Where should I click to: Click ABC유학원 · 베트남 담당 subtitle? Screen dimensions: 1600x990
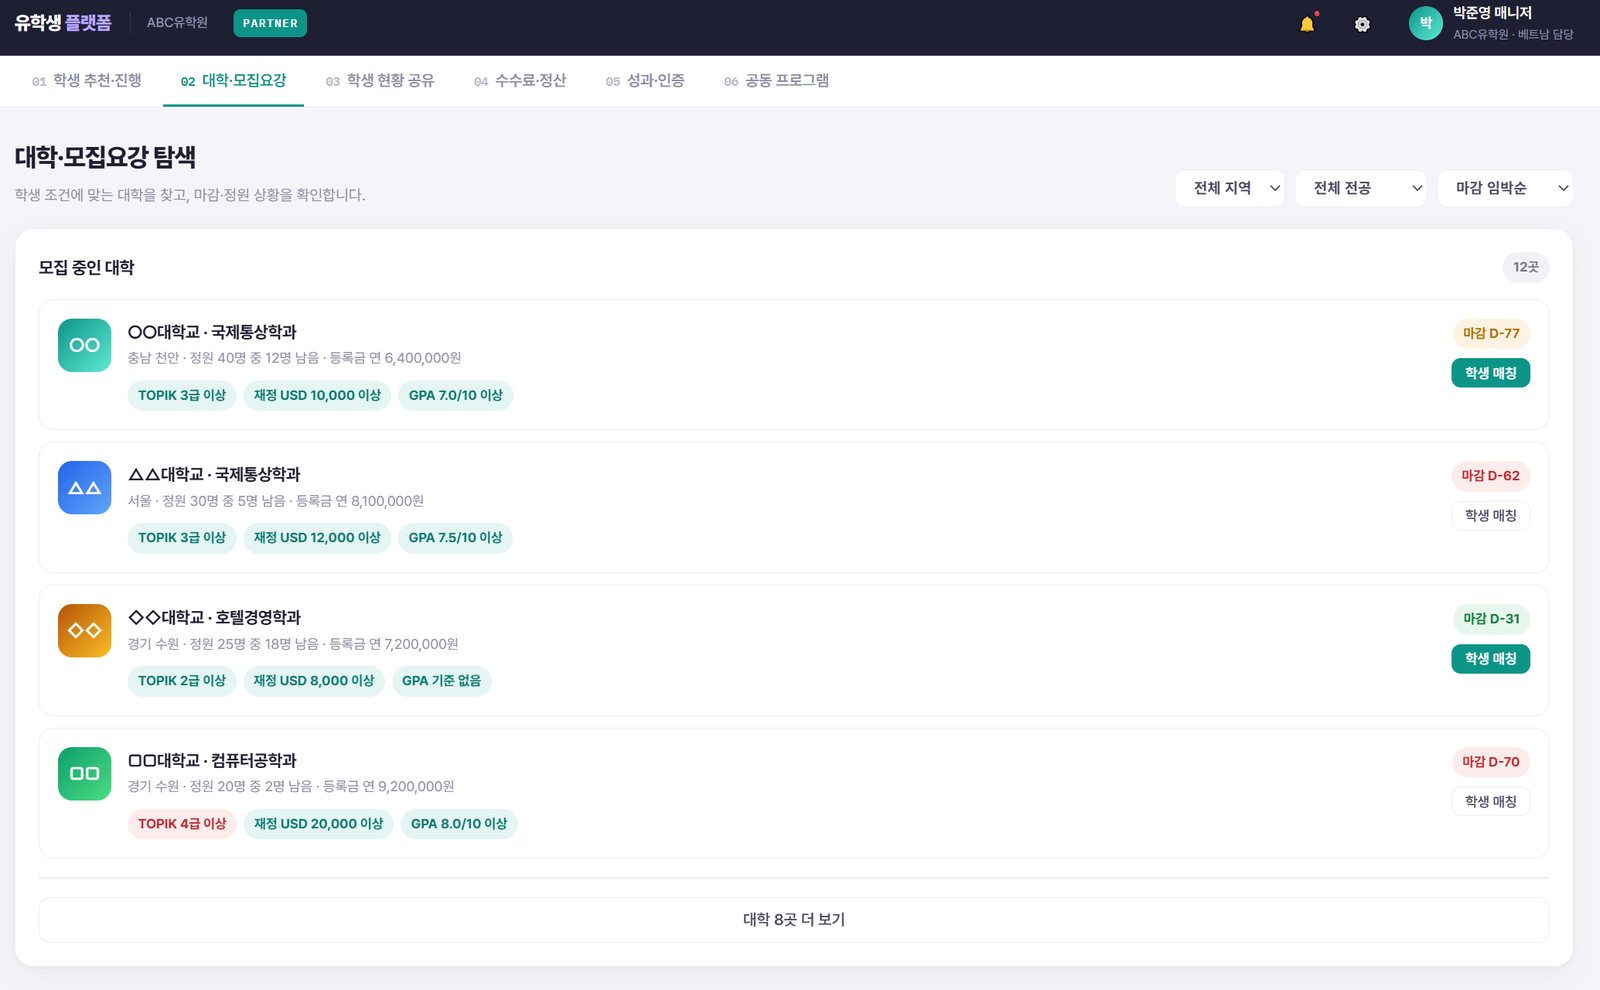[1513, 34]
